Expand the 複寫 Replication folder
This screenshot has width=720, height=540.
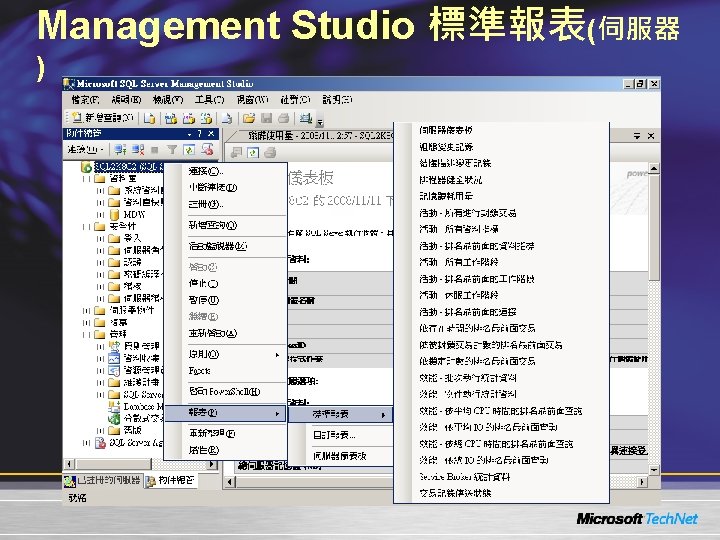86,322
